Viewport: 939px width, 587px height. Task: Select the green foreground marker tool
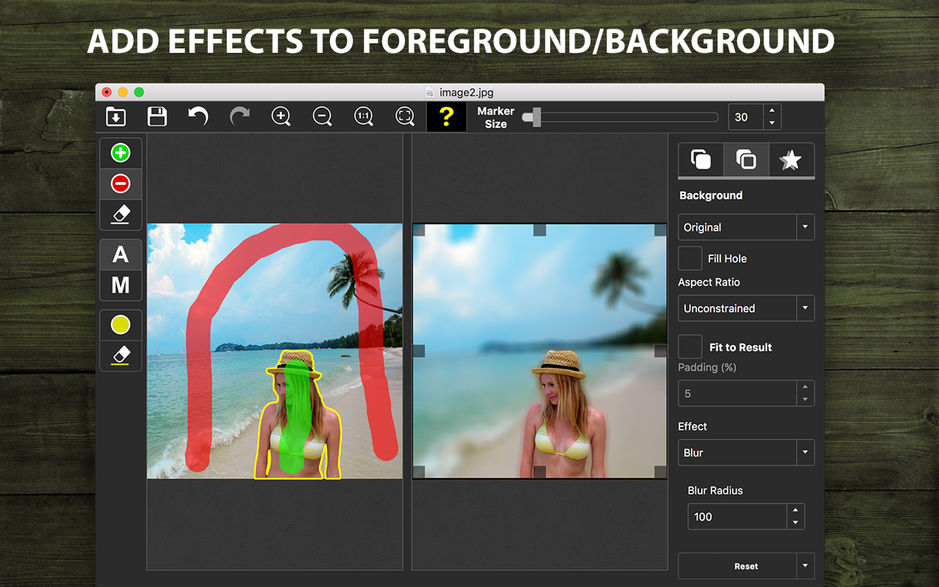(120, 152)
